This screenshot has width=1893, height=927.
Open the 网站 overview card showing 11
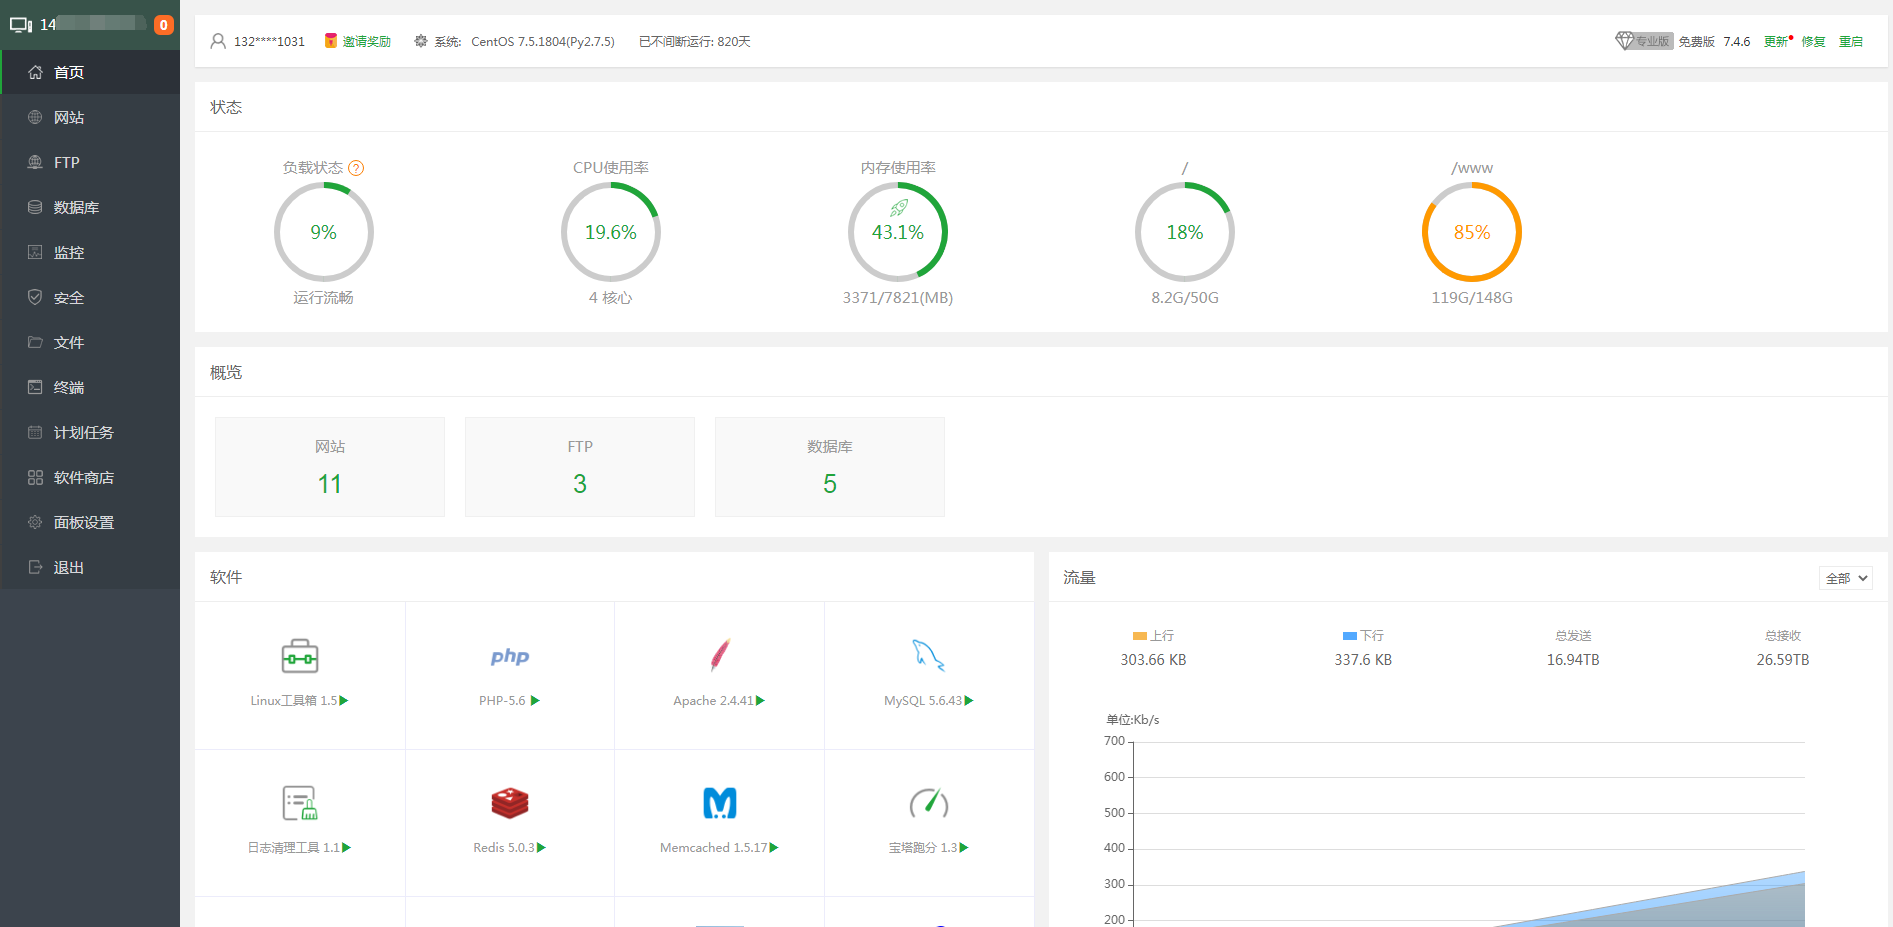tap(330, 467)
